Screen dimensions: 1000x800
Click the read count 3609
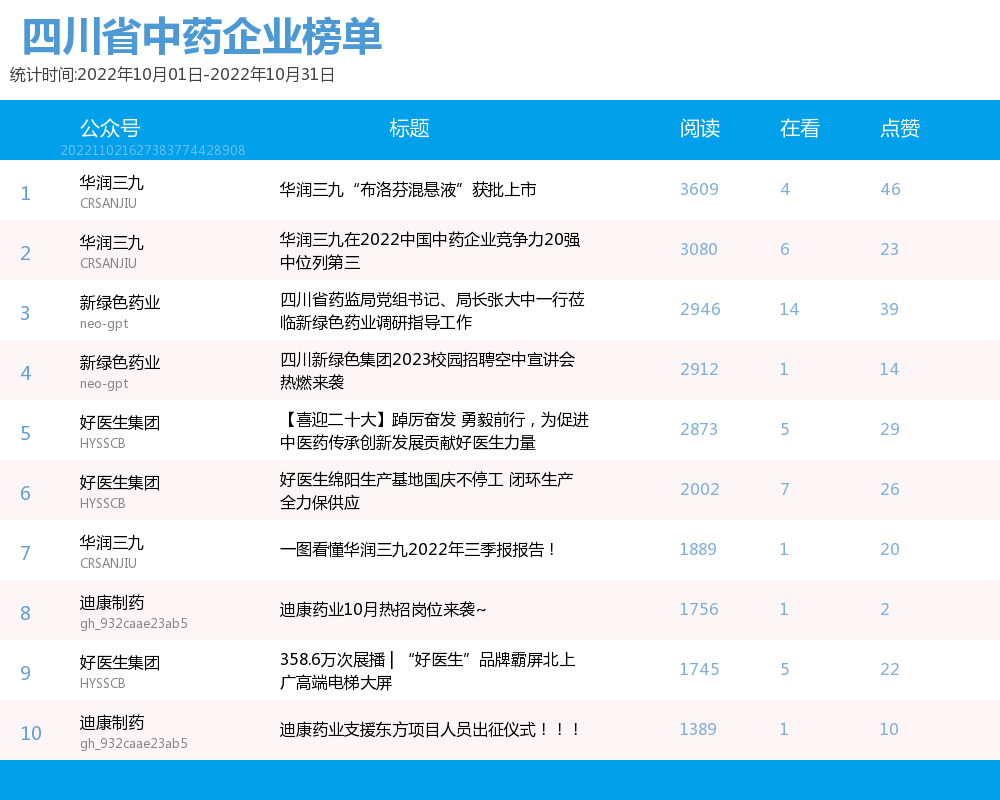pyautogui.click(x=699, y=189)
